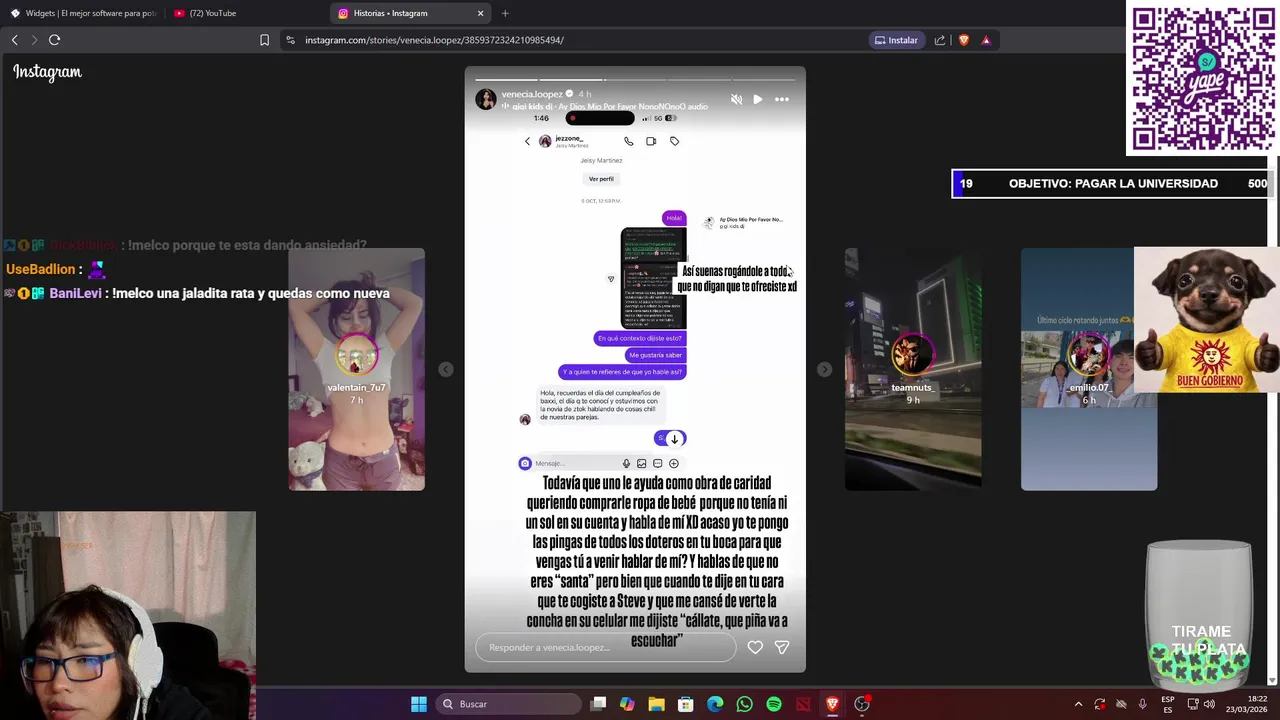View site information icon beside the URL
1280x720 pixels.
(x=290, y=40)
